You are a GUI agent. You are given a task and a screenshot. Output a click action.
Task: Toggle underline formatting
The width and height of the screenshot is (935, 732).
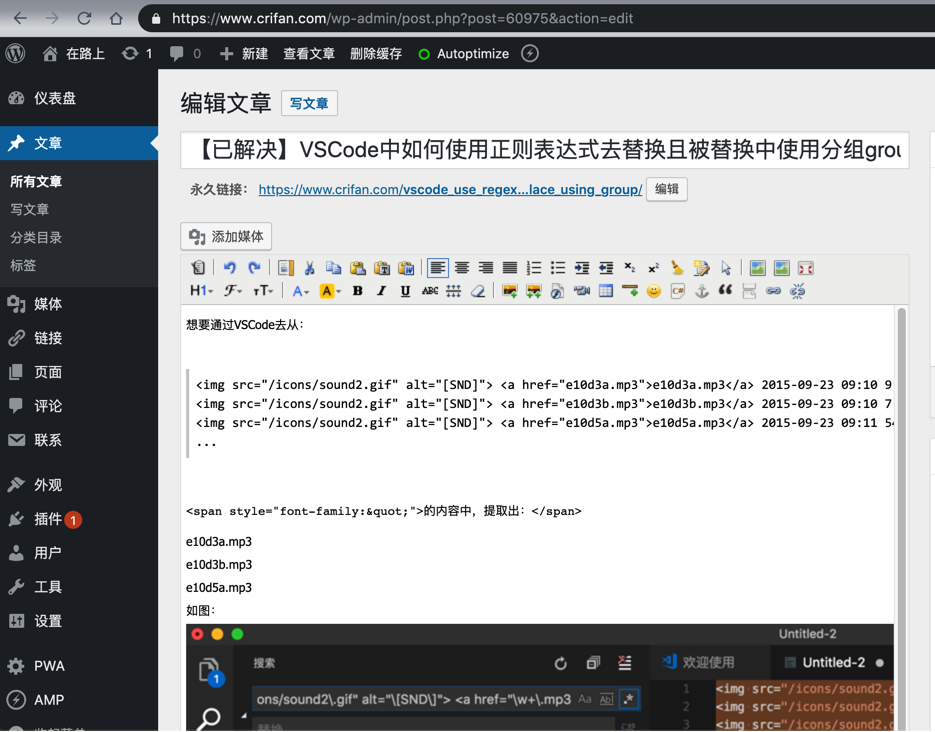click(405, 291)
